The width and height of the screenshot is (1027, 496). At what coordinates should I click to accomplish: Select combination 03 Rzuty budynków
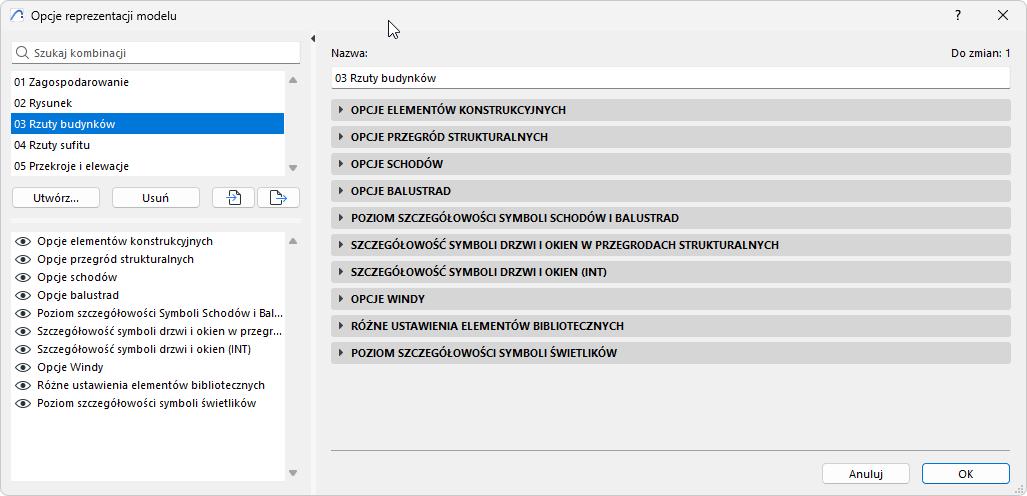[147, 124]
